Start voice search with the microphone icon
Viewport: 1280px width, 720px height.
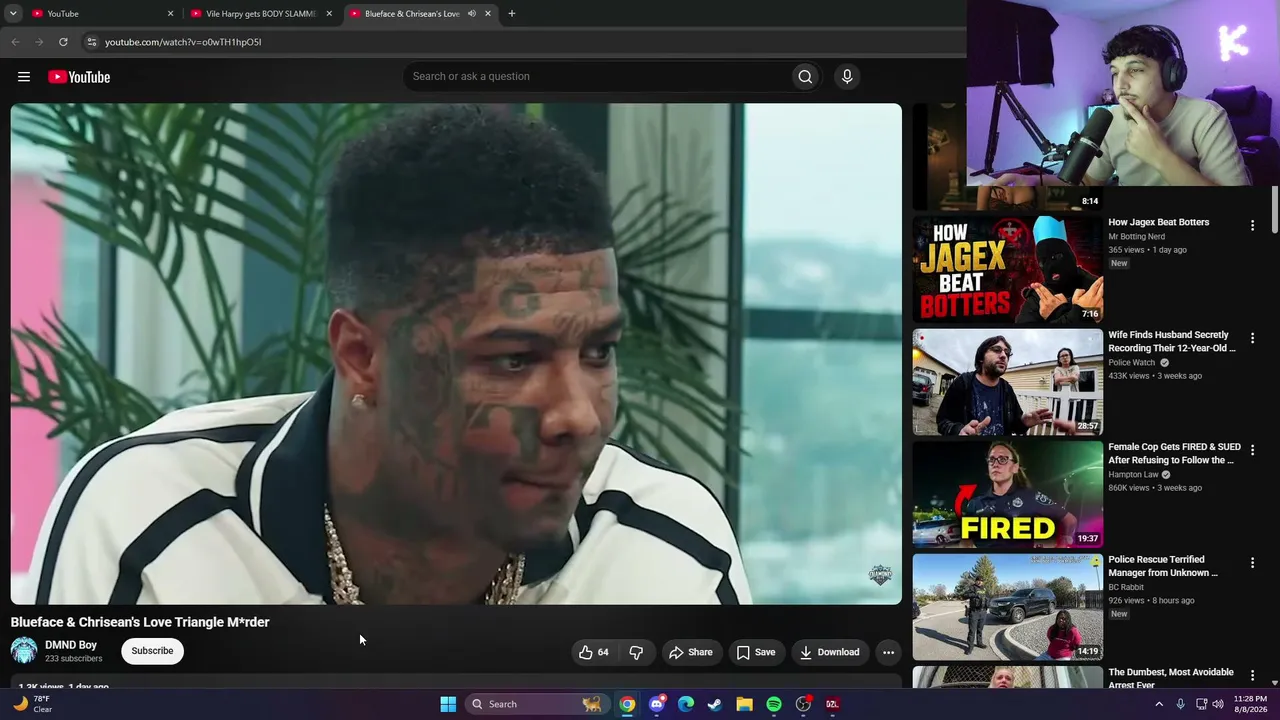click(847, 77)
